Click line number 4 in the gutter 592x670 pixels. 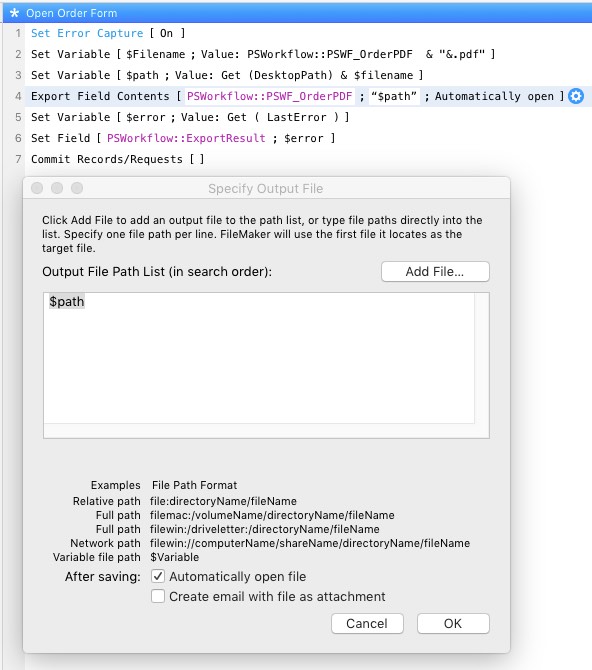18,96
